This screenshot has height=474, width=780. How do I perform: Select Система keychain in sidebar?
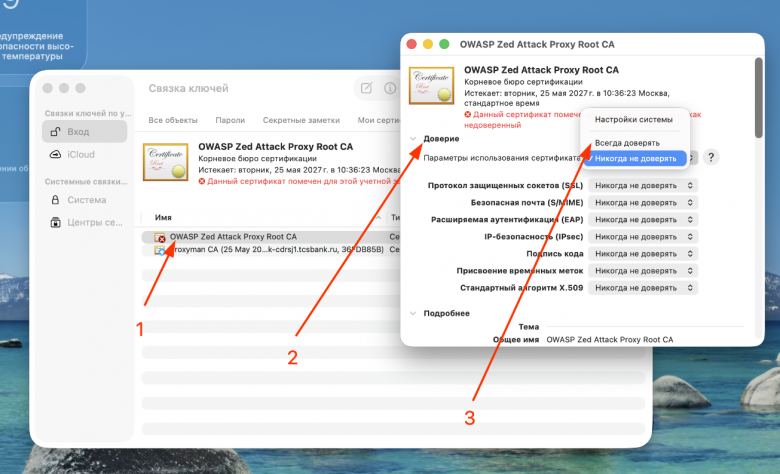(x=85, y=200)
